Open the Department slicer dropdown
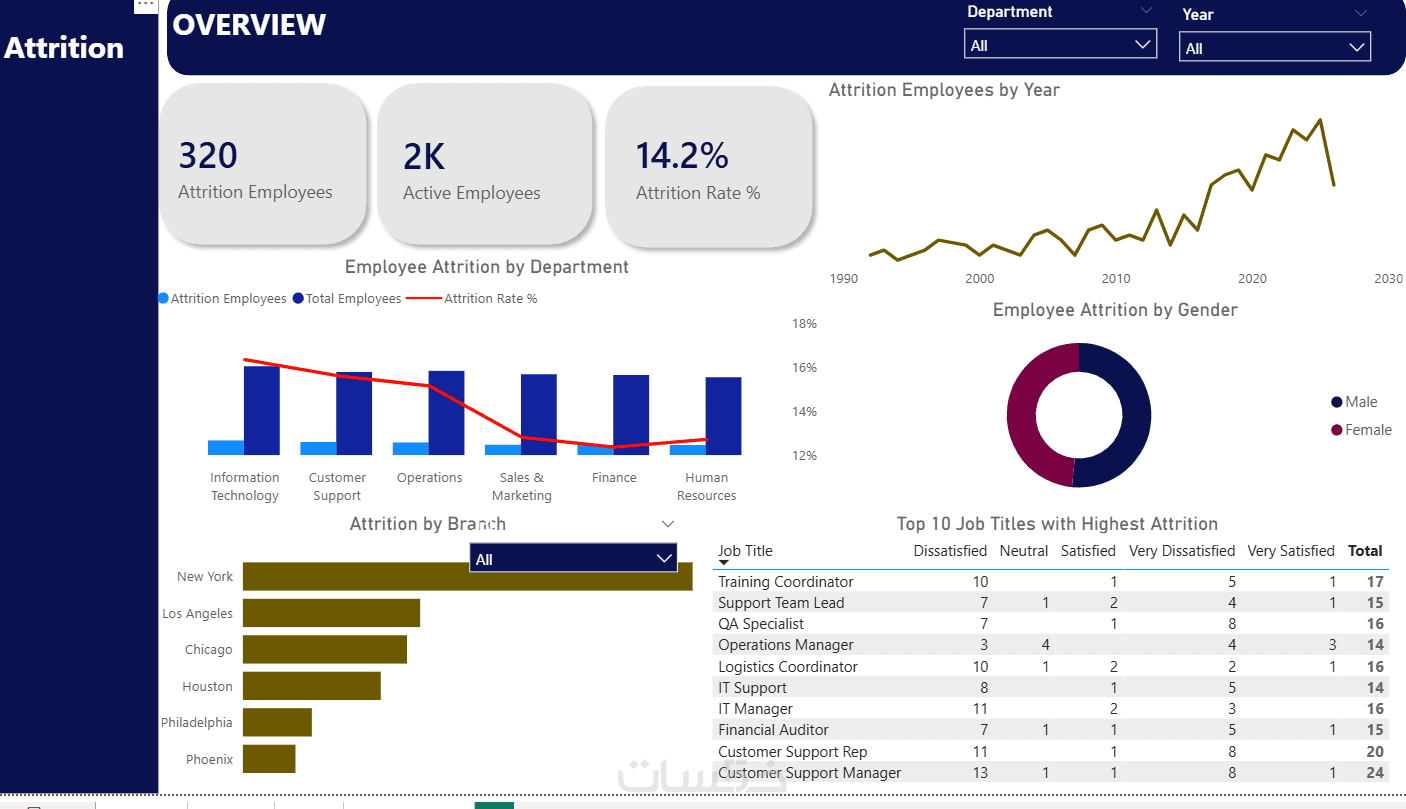The image size is (1406, 809). (x=1060, y=44)
